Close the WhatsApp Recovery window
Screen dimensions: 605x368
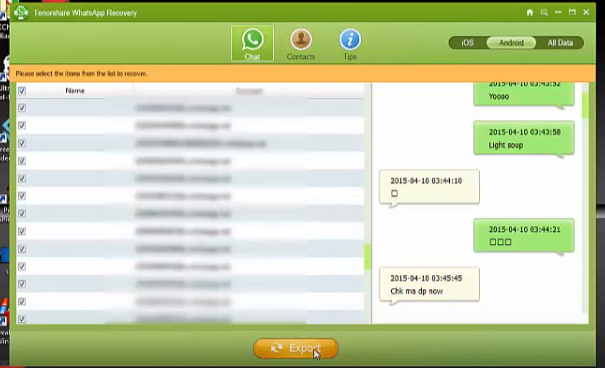(x=586, y=12)
